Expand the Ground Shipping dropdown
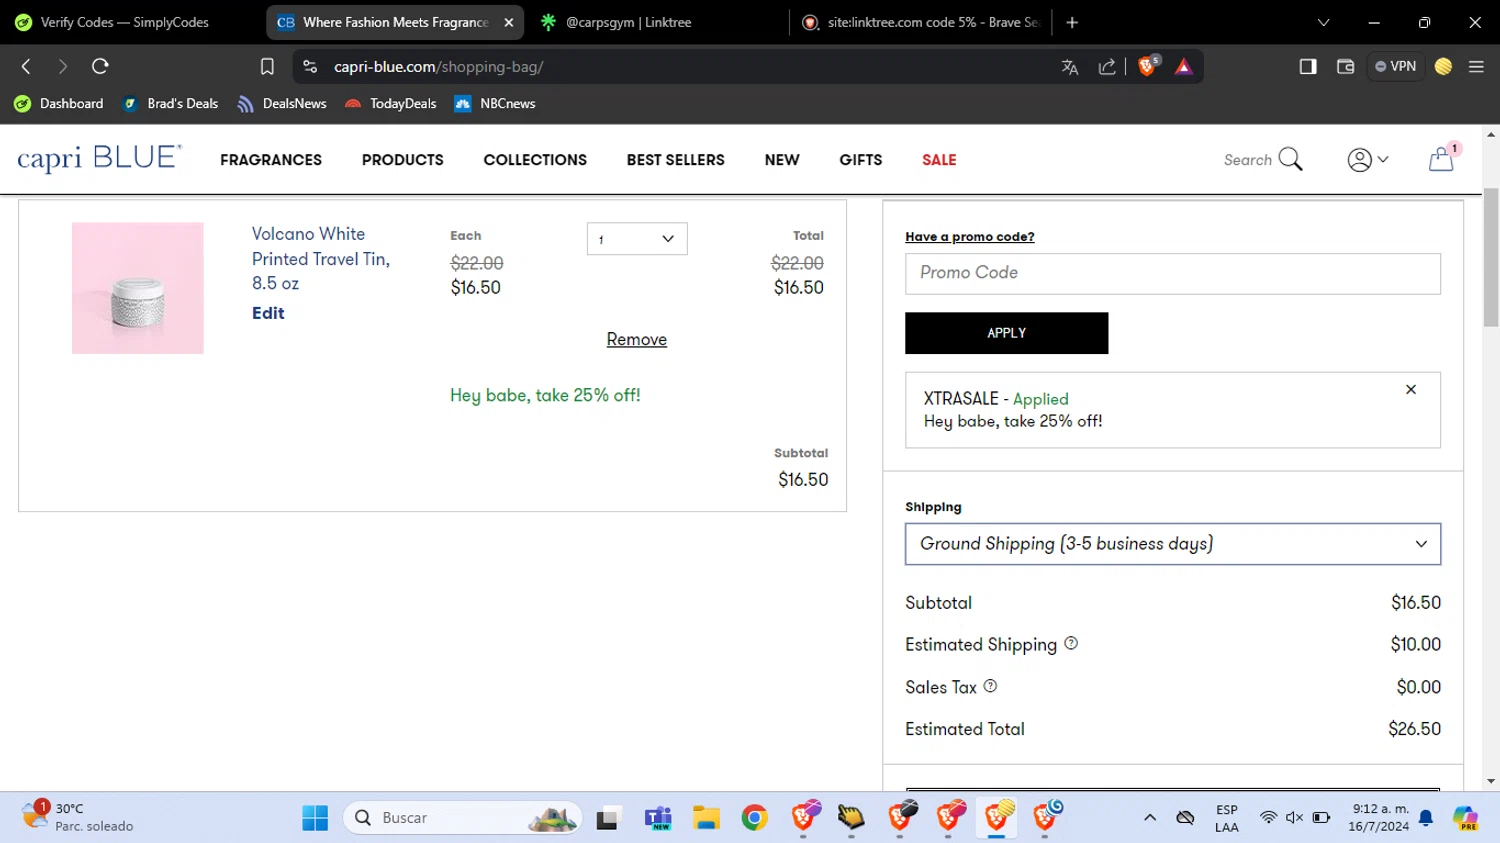The image size is (1500, 843). click(x=1173, y=544)
